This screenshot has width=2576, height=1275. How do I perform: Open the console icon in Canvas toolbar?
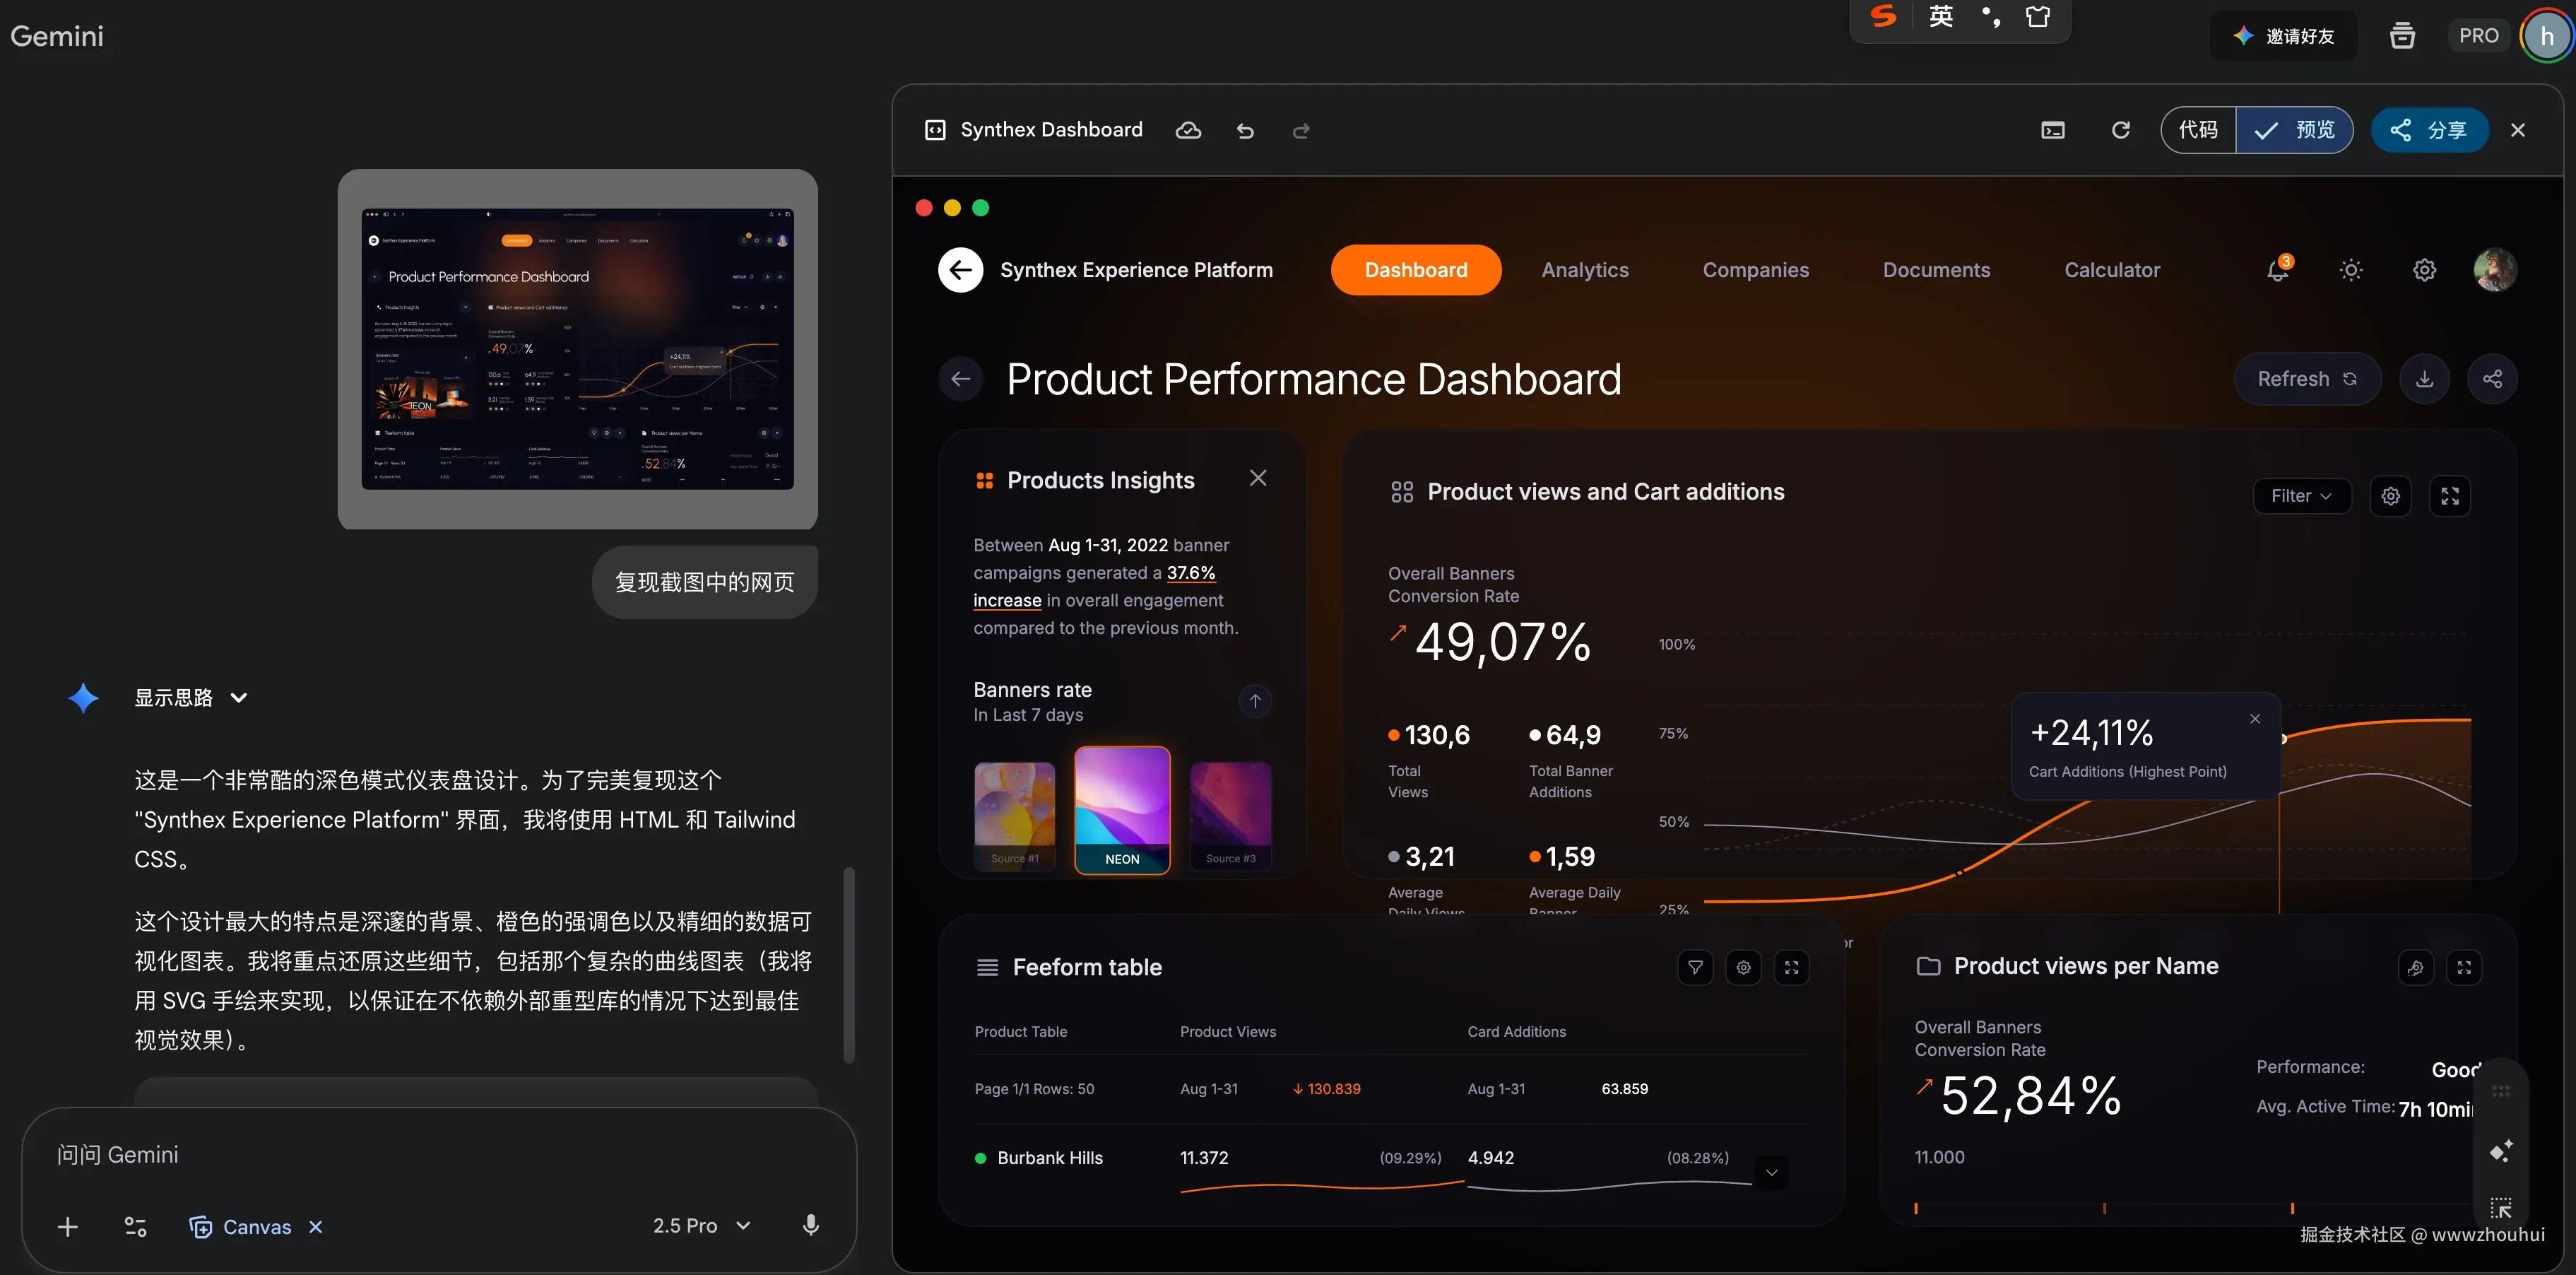pyautogui.click(x=2052, y=131)
